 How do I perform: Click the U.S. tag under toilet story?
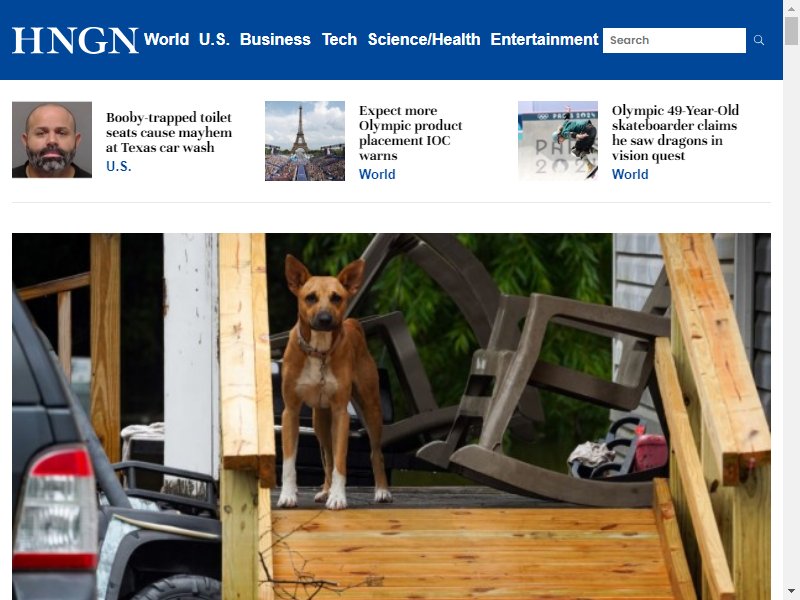point(118,166)
